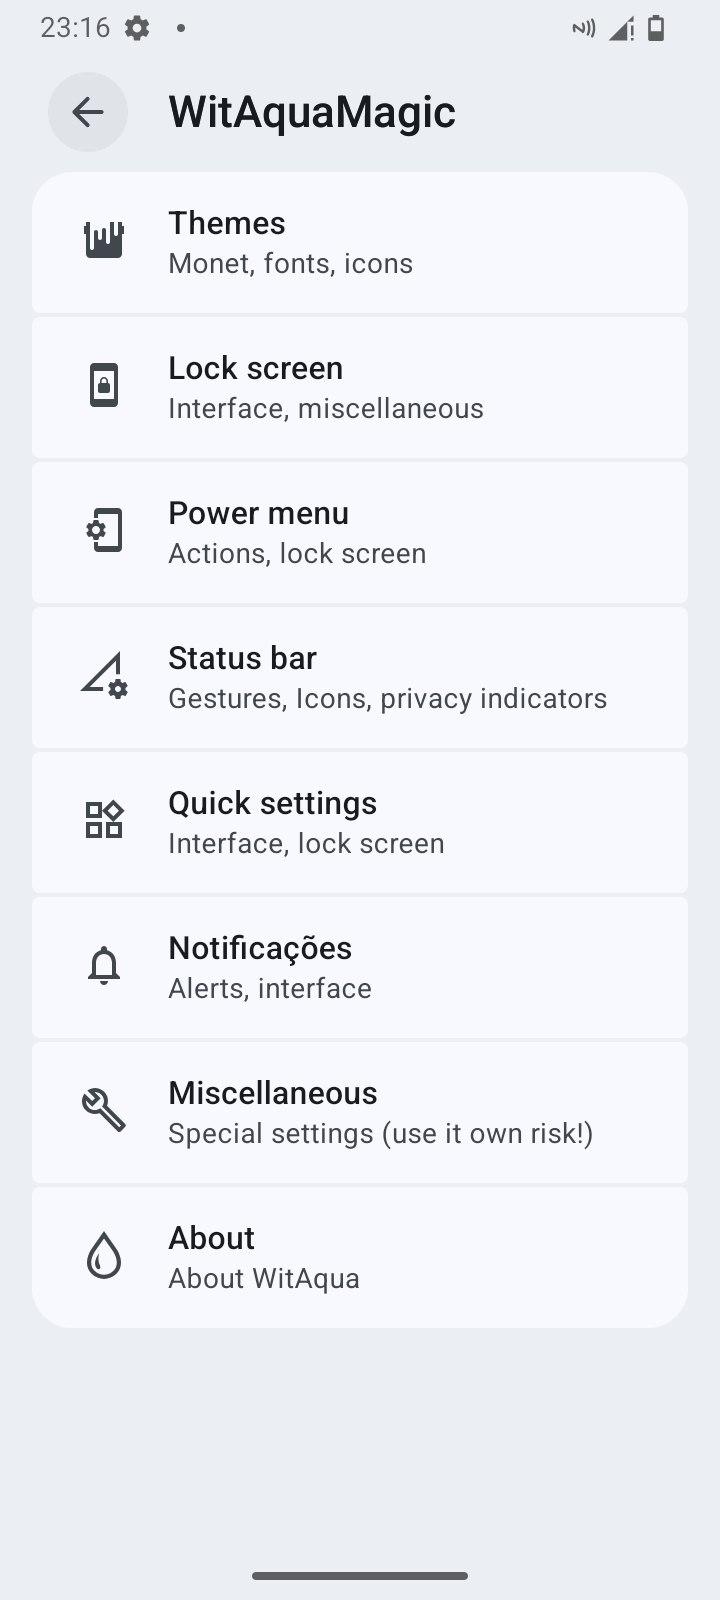This screenshot has width=720, height=1600.
Task: Tap the bottom navigation gesture handle
Action: click(360, 1576)
